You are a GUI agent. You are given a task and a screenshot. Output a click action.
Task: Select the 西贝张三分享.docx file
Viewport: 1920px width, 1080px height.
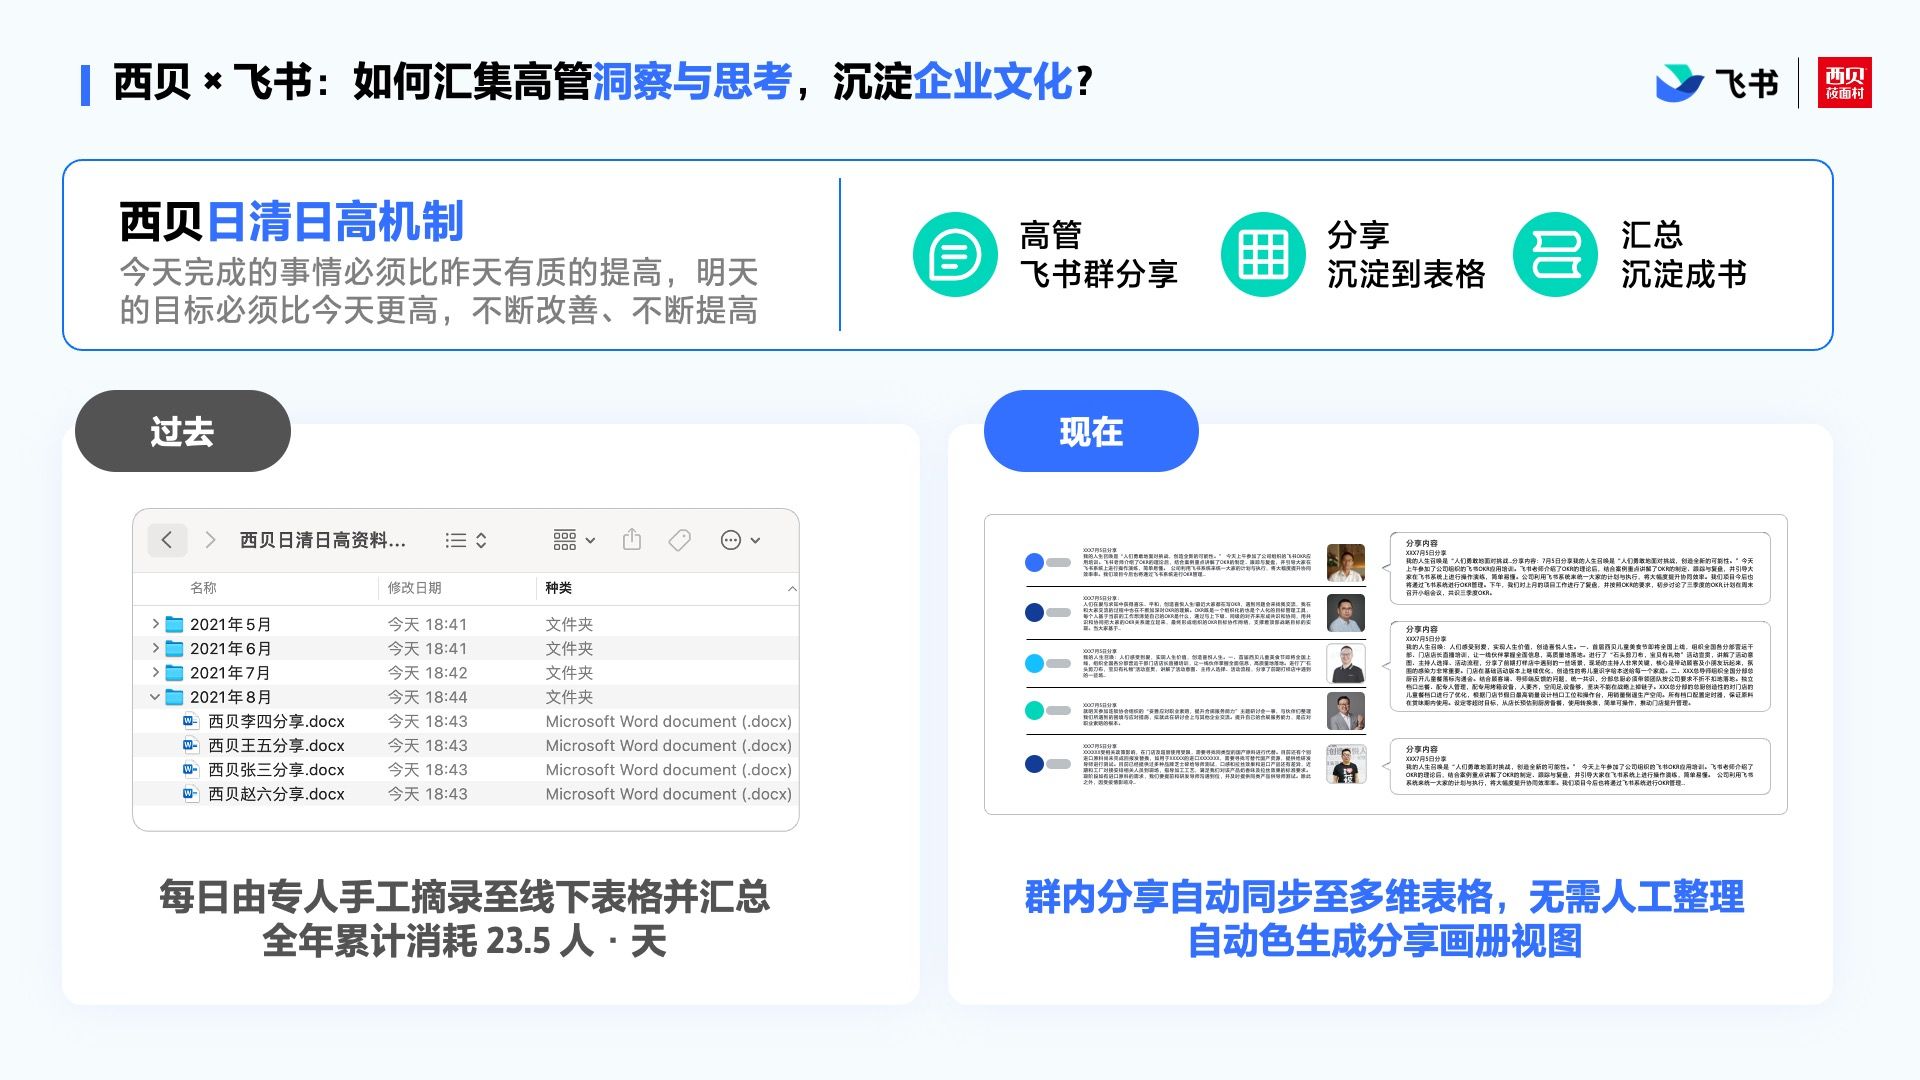[466, 769]
